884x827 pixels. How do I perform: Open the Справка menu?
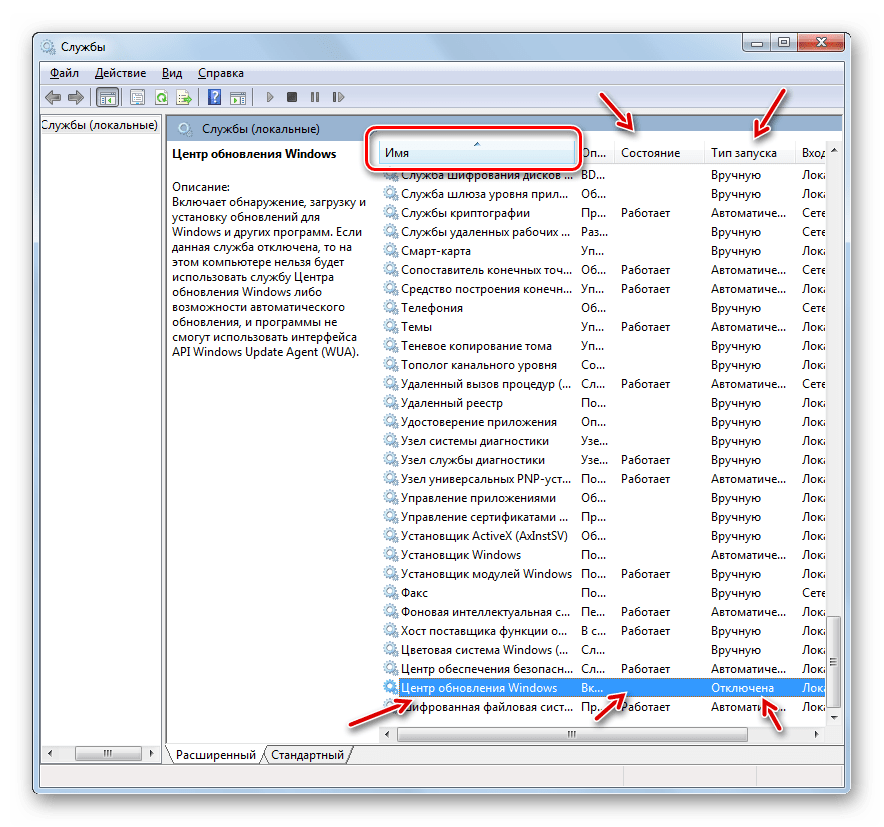coord(221,73)
